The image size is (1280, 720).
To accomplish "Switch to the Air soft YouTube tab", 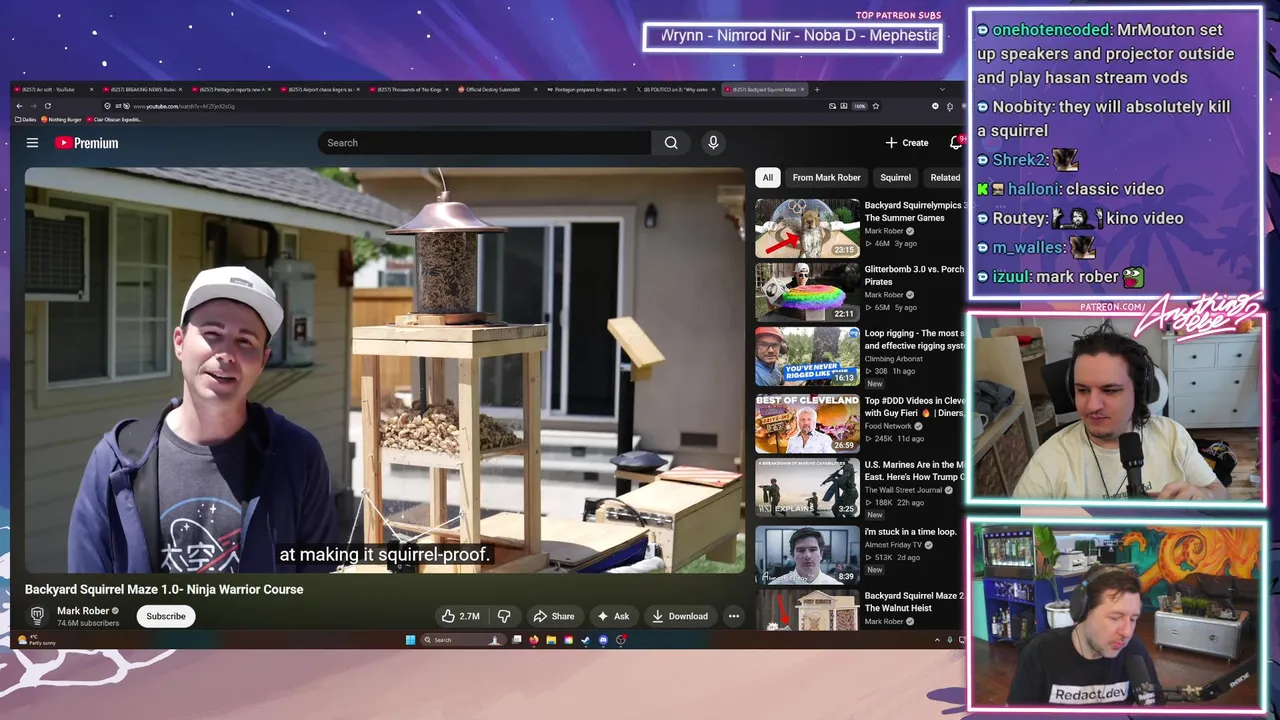I will [x=53, y=89].
